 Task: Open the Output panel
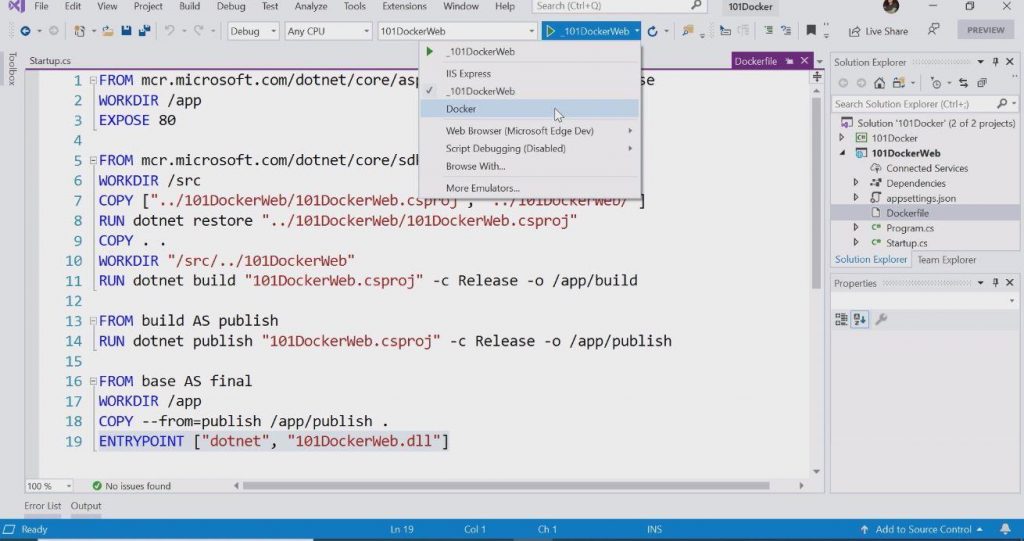point(86,506)
